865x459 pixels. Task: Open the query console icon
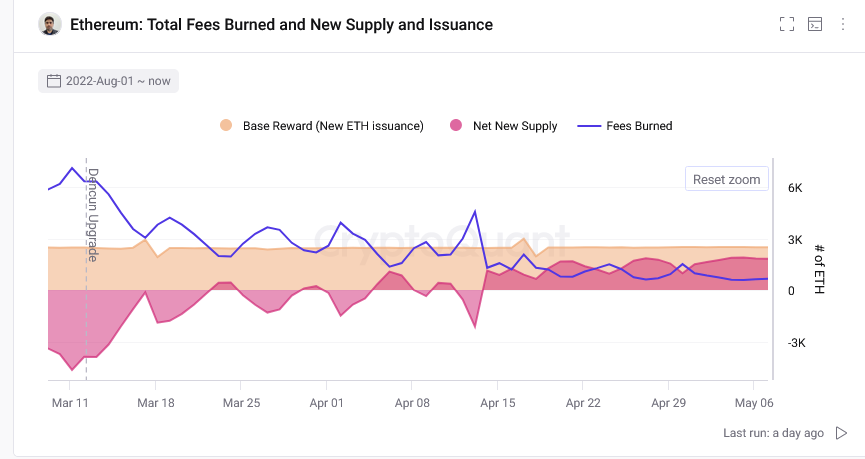pyautogui.click(x=815, y=24)
